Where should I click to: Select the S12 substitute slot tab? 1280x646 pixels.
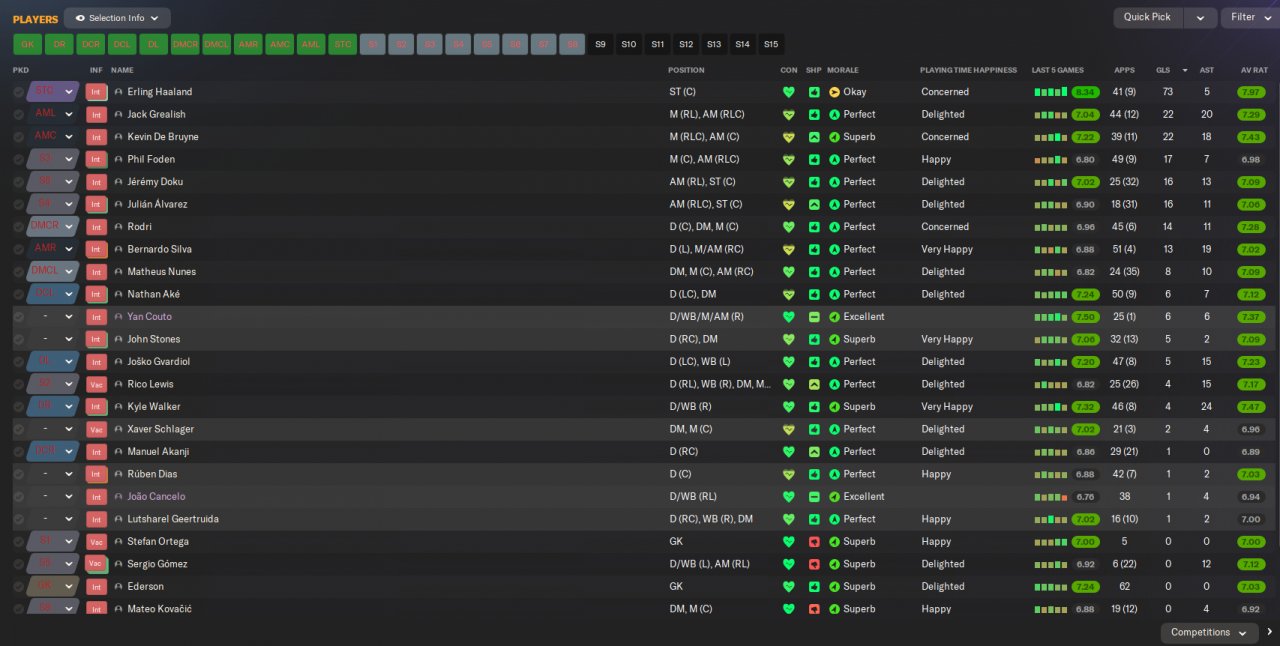pos(686,44)
